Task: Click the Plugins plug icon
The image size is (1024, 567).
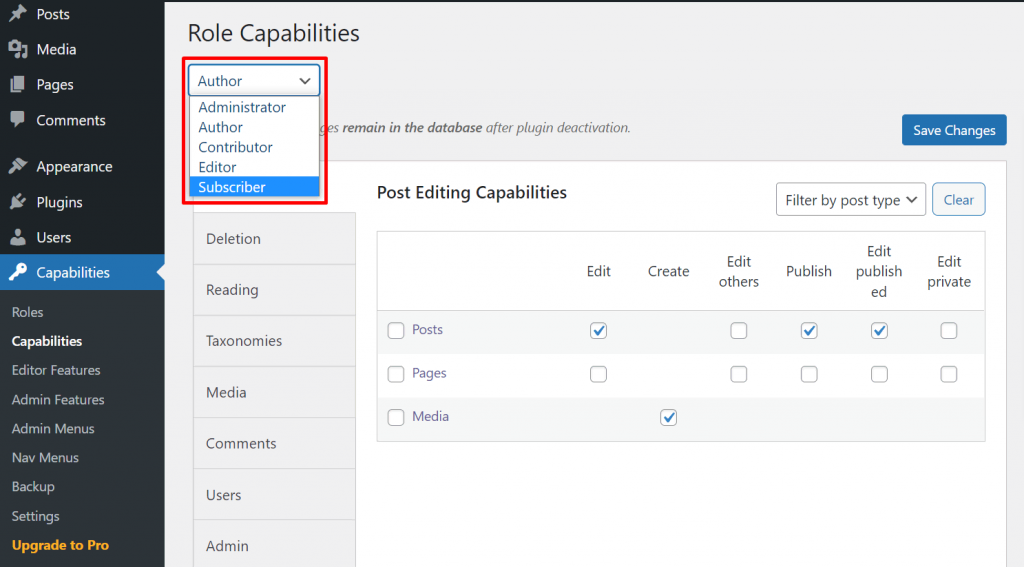Action: (17, 202)
